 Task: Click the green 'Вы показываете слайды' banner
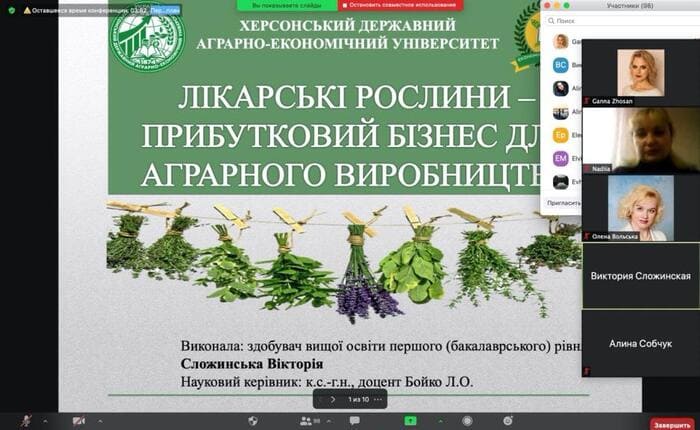click(x=287, y=5)
